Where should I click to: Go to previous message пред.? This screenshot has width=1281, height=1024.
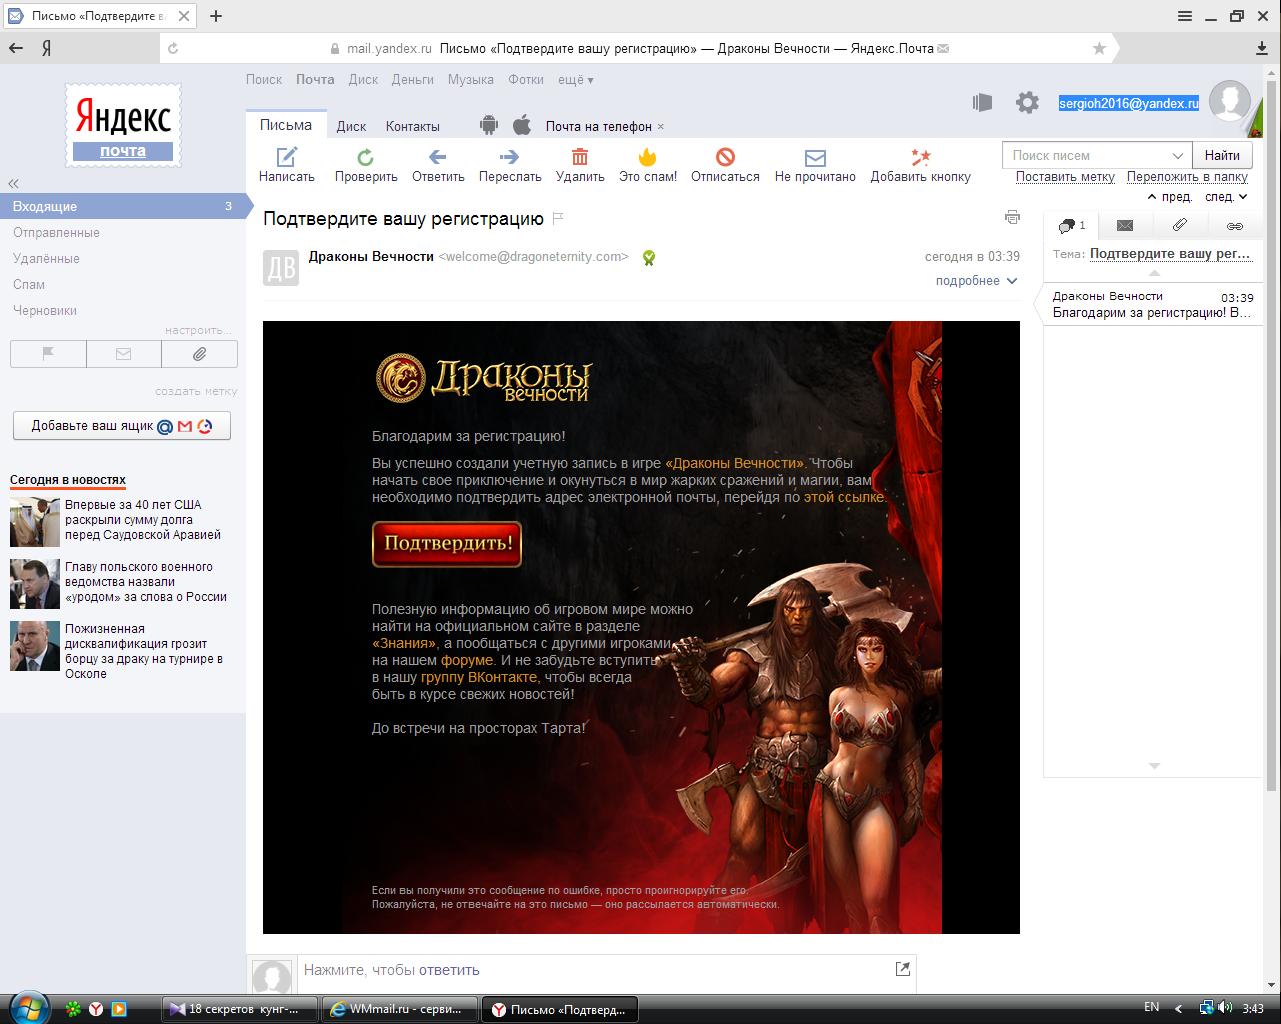[1171, 197]
